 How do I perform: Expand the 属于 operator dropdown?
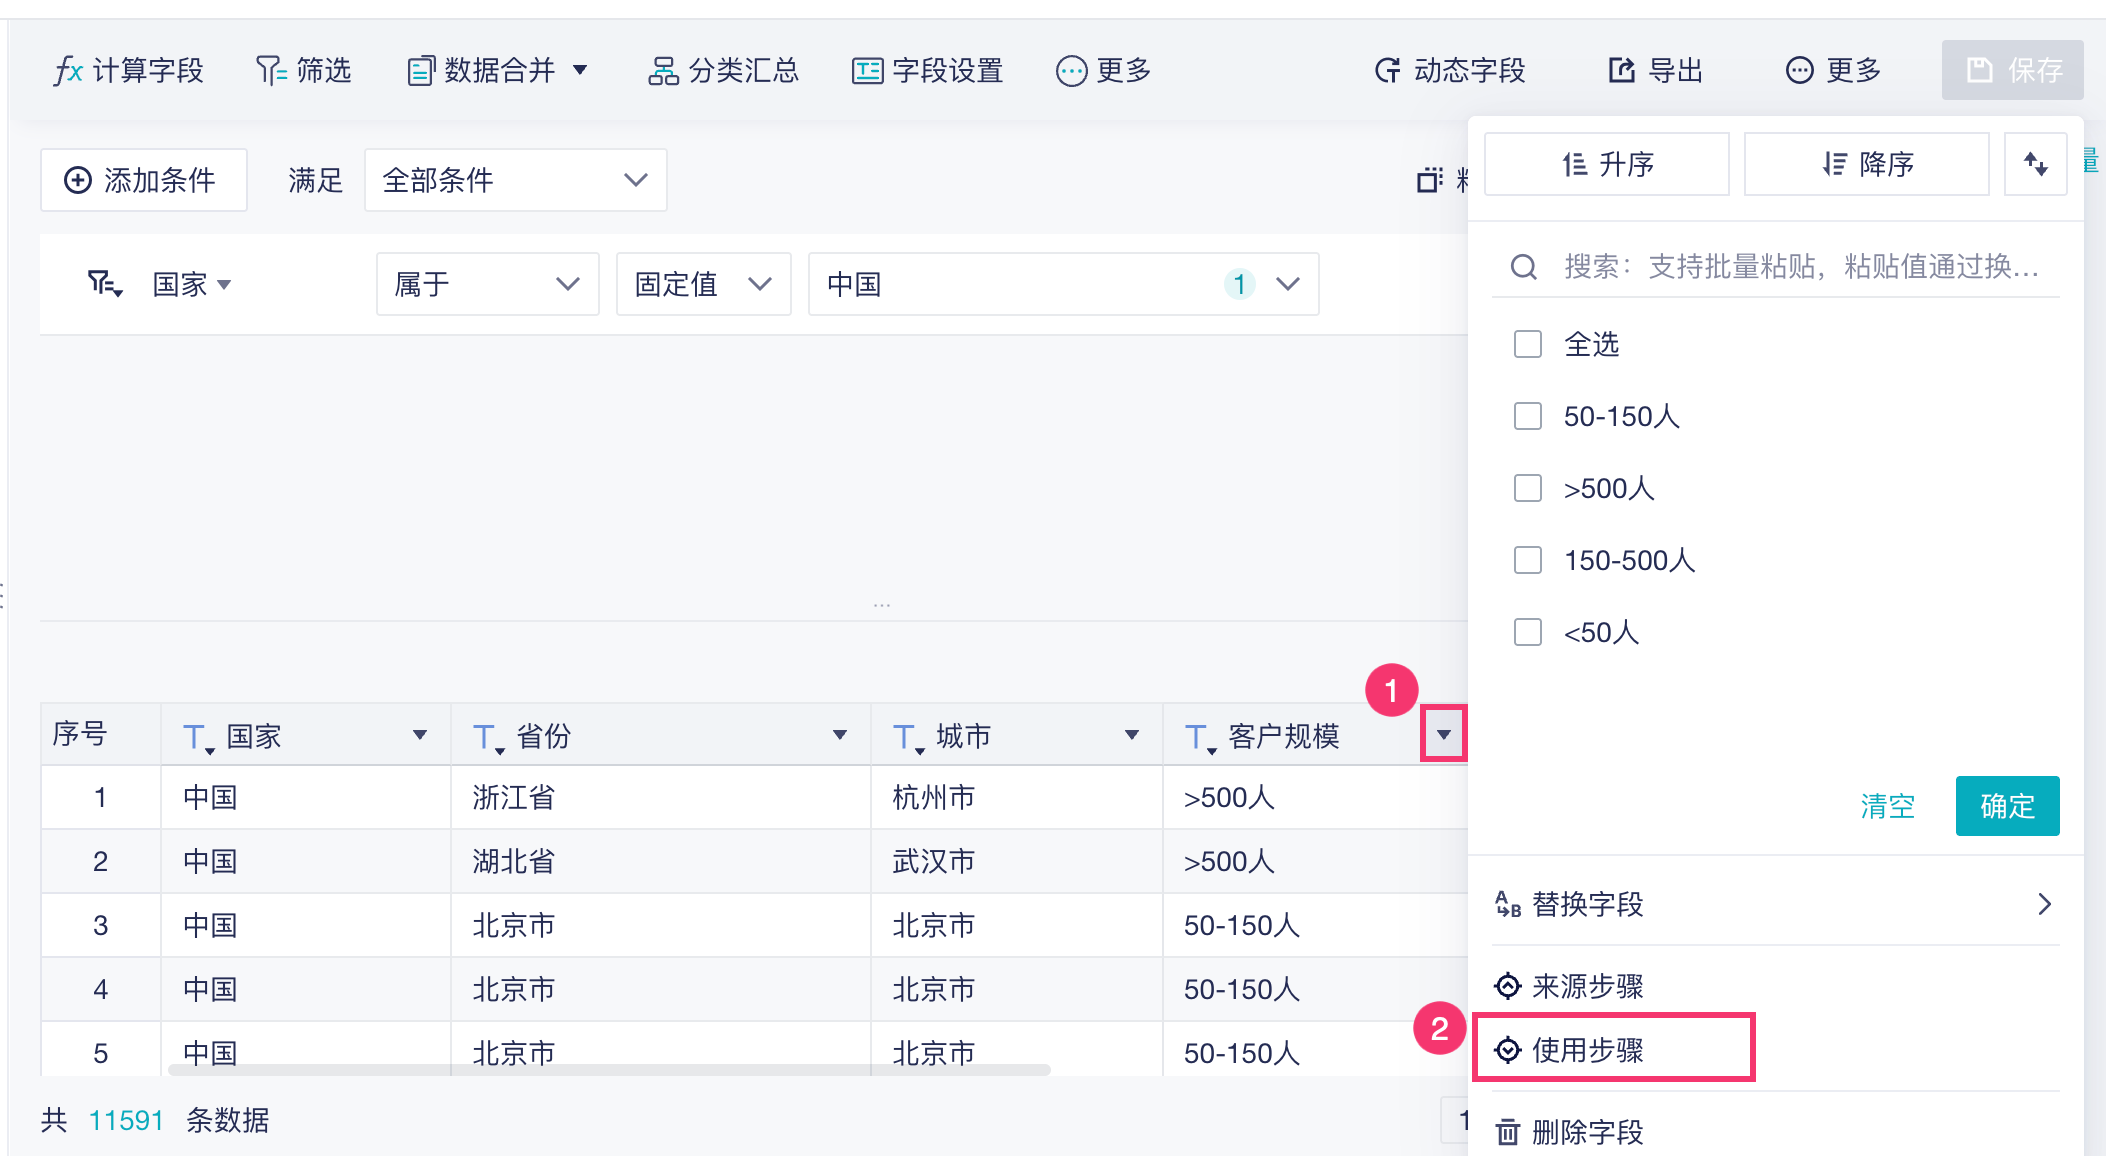(x=487, y=284)
